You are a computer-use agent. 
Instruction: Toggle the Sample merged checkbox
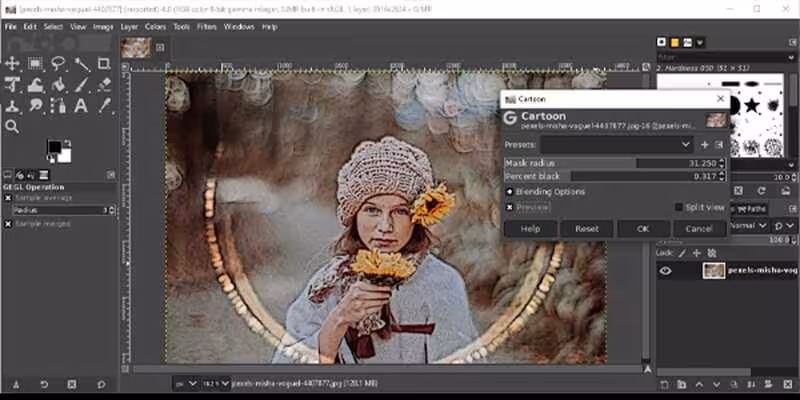[8, 224]
